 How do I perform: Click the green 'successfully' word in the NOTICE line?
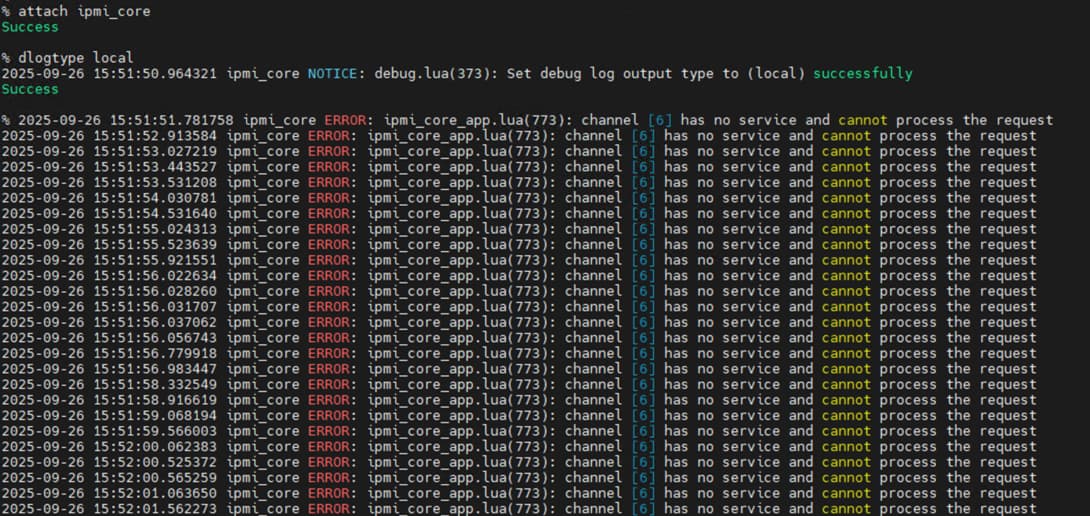tap(862, 73)
